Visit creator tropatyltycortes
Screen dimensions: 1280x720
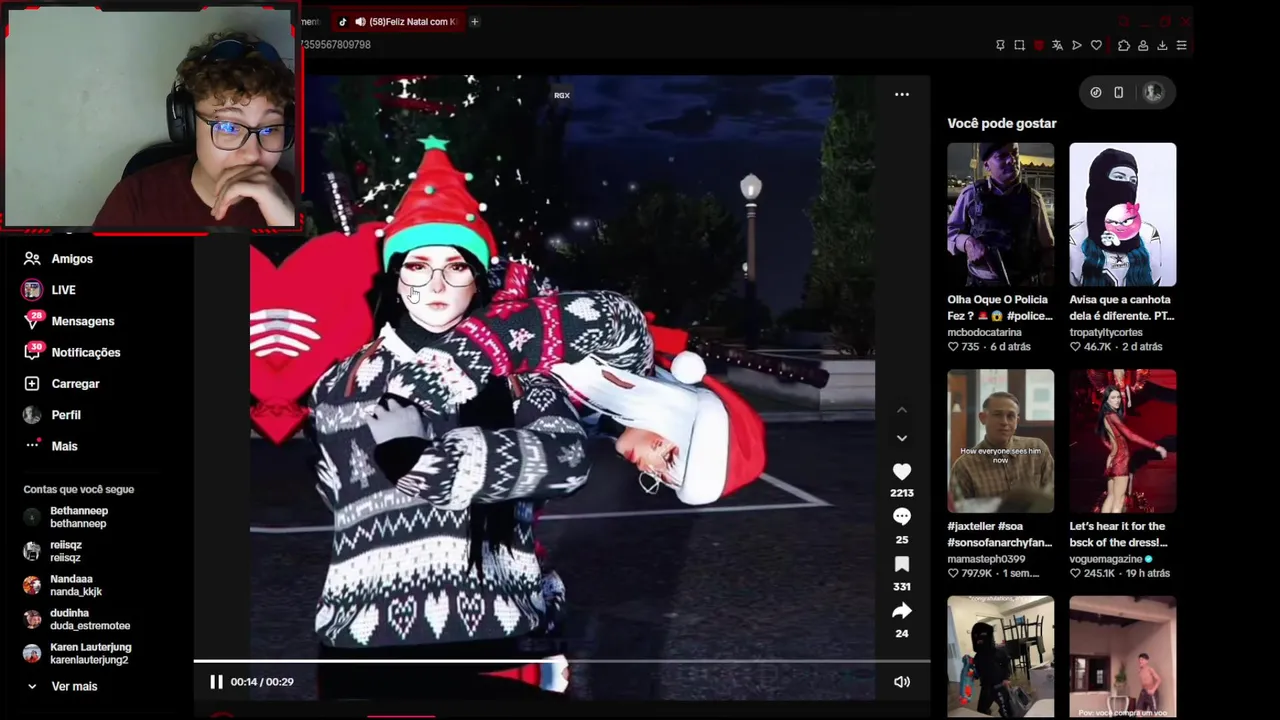click(x=1106, y=332)
